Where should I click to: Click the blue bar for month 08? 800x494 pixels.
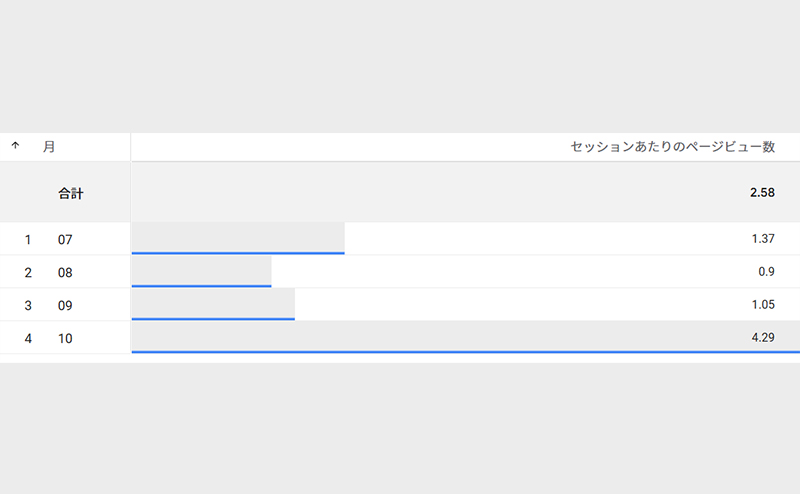click(x=201, y=285)
